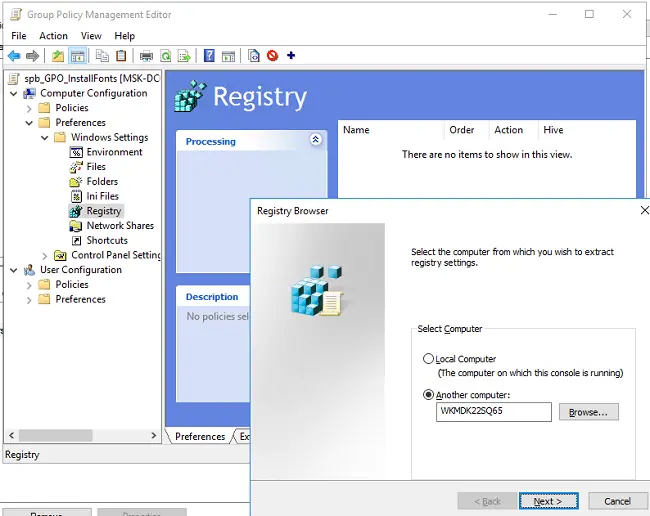Click the red stop circle toolbar icon
Viewport: 650px width, 516px height.
click(272, 55)
